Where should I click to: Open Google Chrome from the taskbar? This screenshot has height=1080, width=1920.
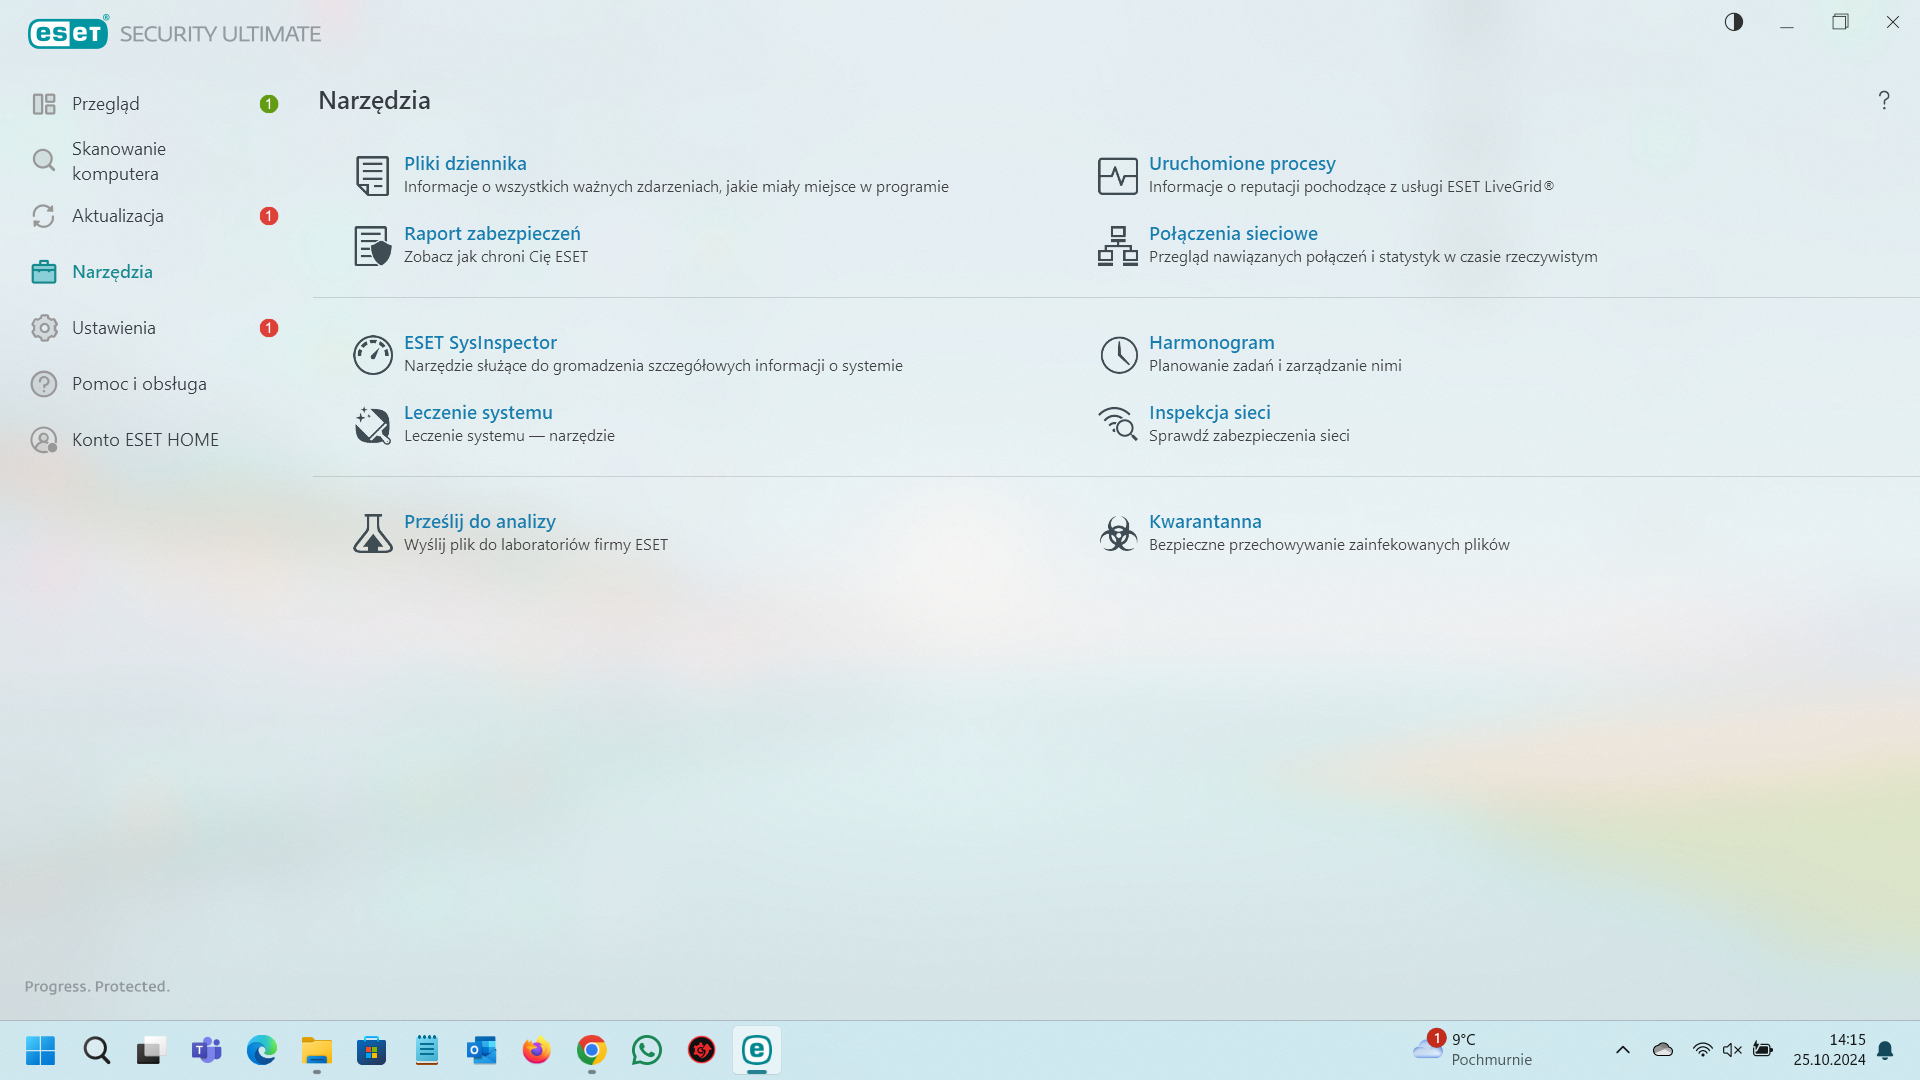point(592,1050)
